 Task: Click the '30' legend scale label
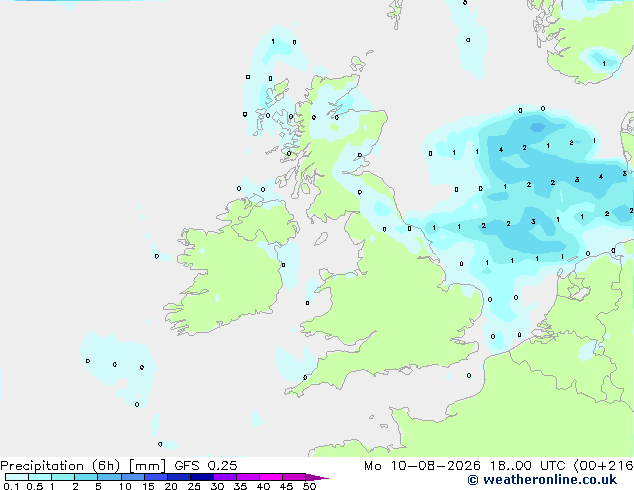217,486
